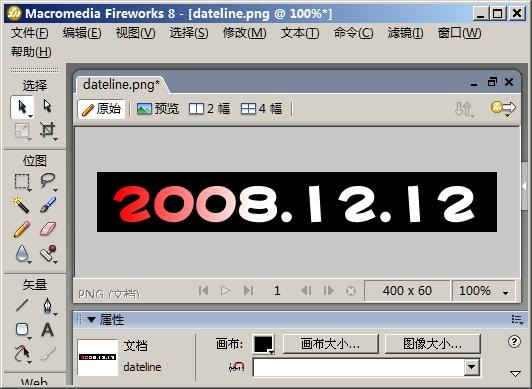Select the Magic Wand tool

(21, 205)
